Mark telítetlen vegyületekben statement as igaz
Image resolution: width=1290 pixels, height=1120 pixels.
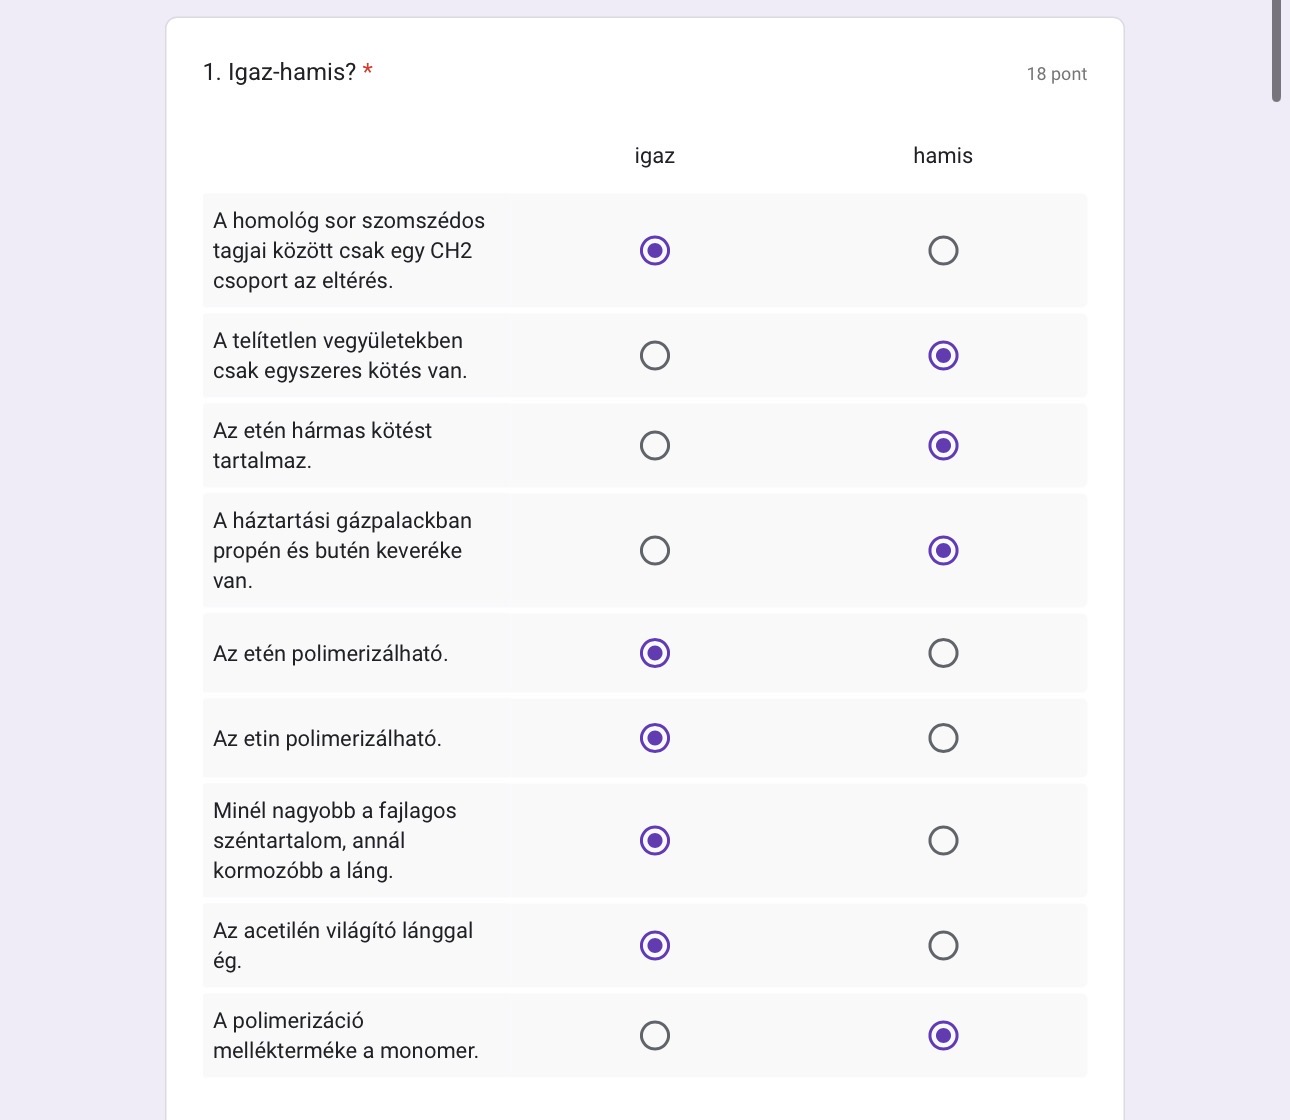point(655,355)
